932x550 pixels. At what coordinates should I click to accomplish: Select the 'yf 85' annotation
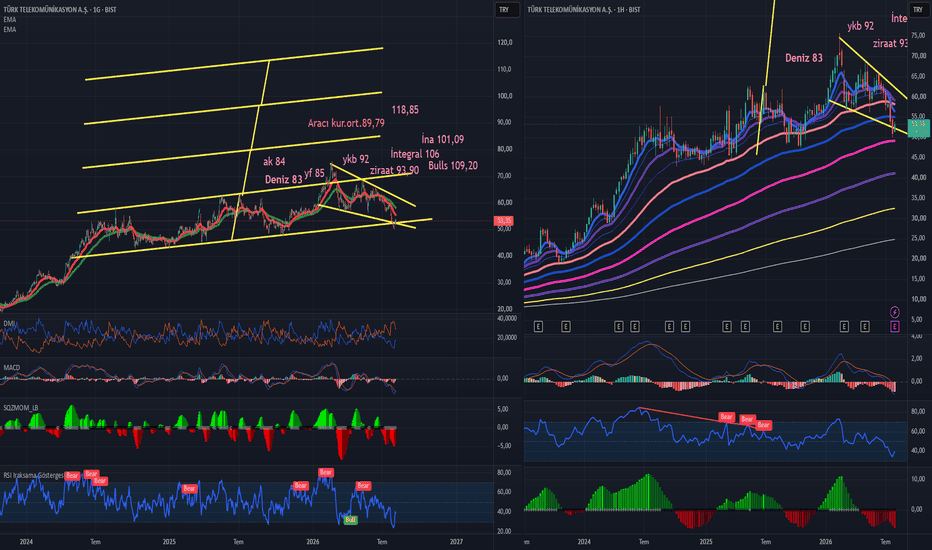314,173
